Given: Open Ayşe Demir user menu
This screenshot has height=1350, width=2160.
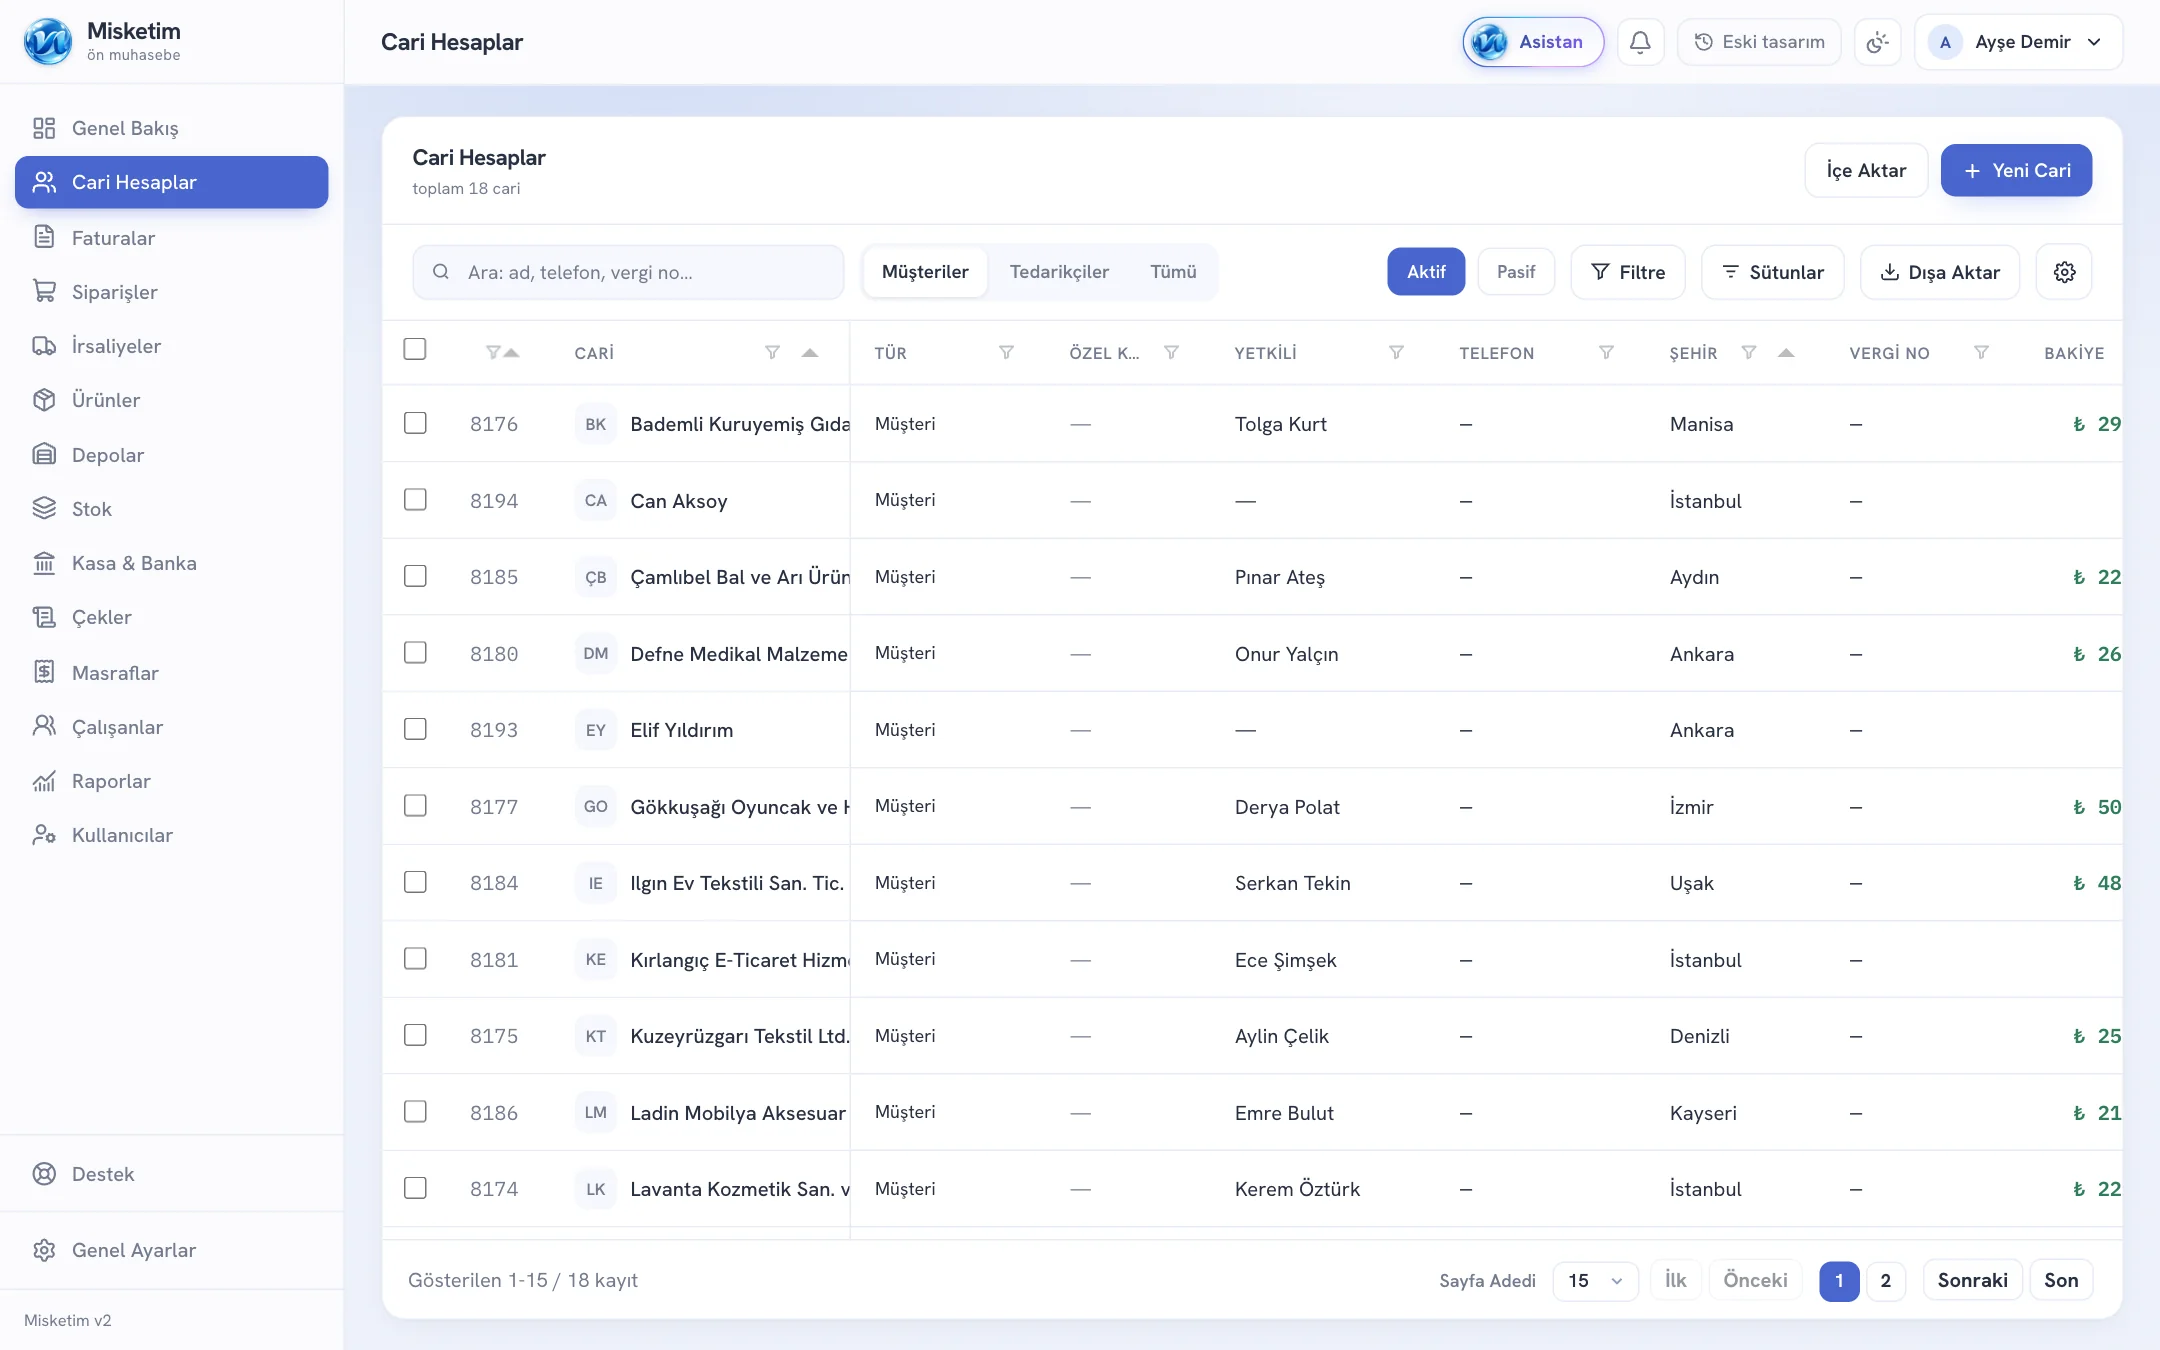Looking at the screenshot, I should pyautogui.click(x=2018, y=42).
